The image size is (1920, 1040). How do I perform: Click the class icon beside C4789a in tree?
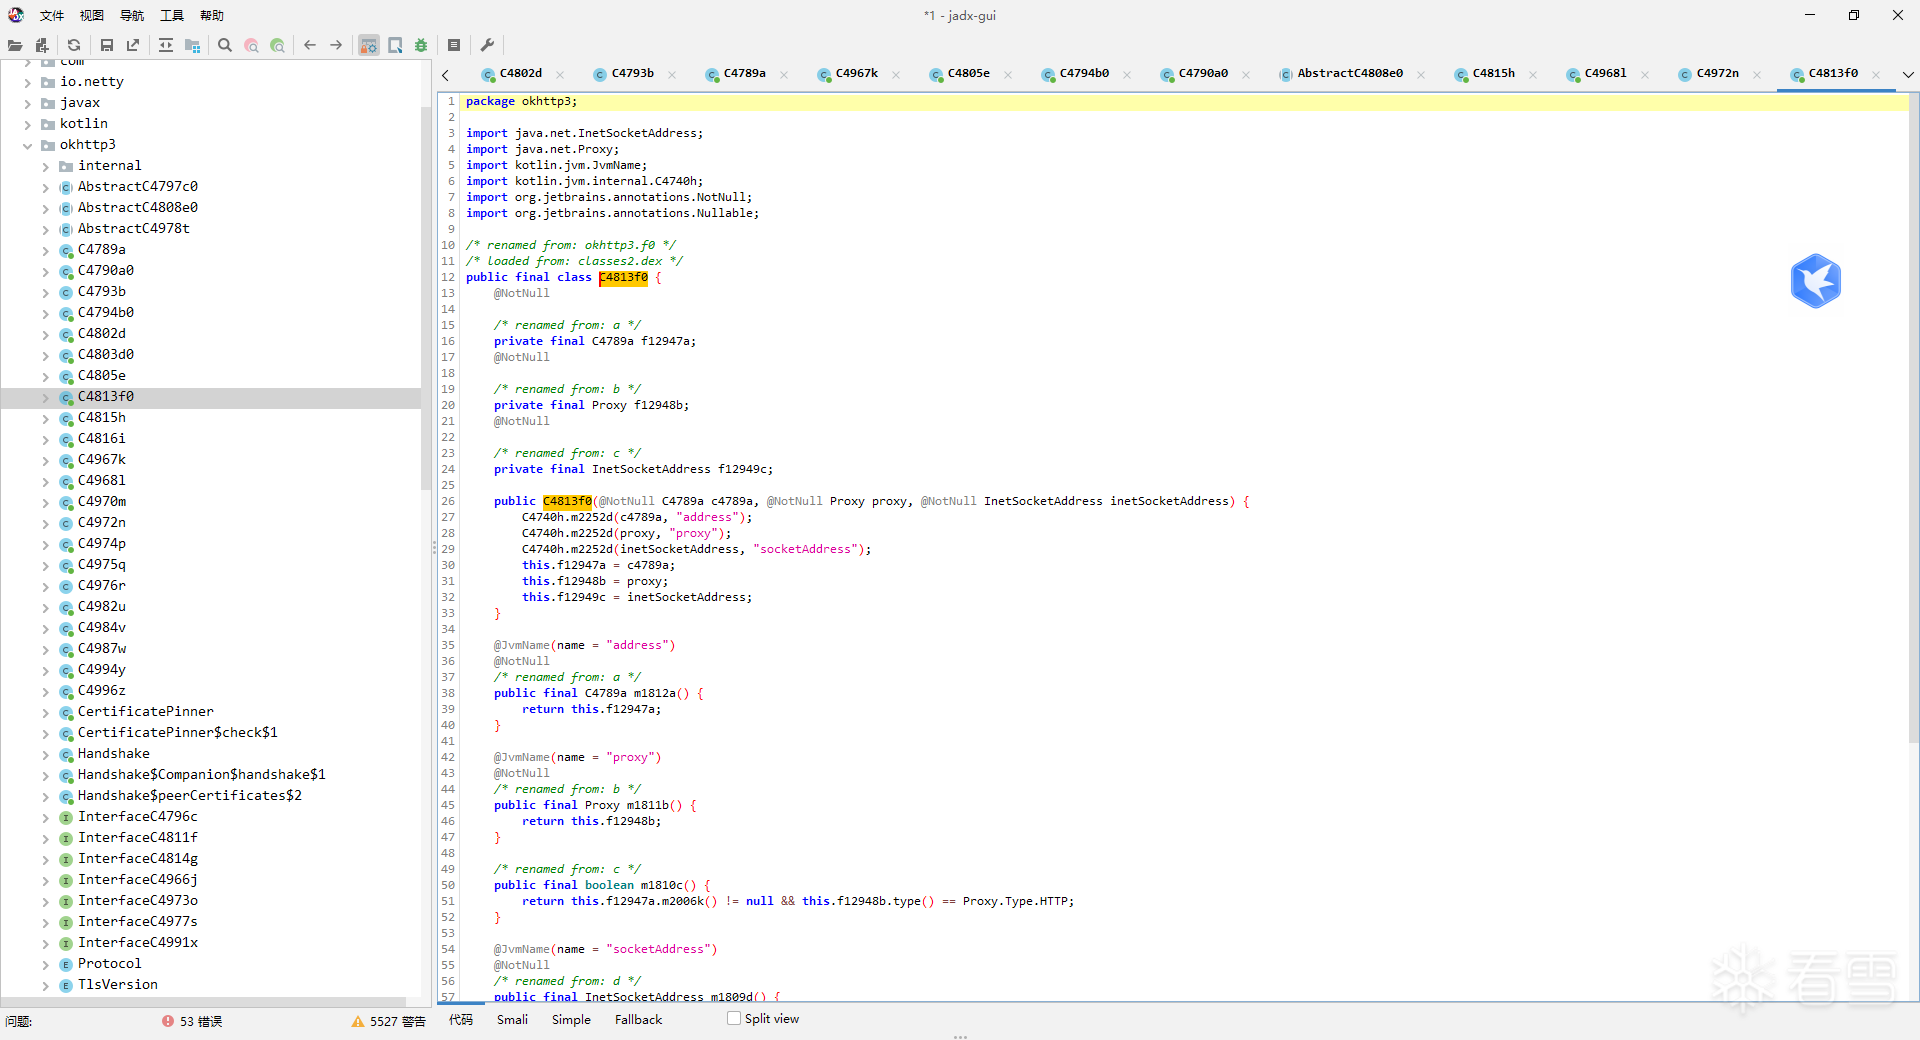[x=66, y=250]
